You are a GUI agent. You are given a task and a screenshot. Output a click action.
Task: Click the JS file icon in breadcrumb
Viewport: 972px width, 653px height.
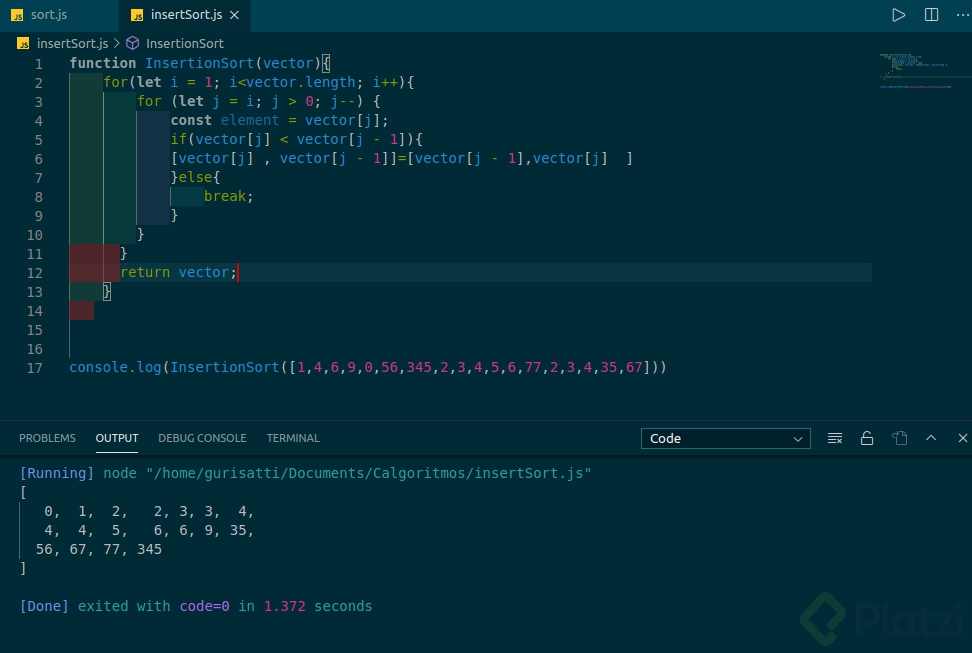point(23,43)
